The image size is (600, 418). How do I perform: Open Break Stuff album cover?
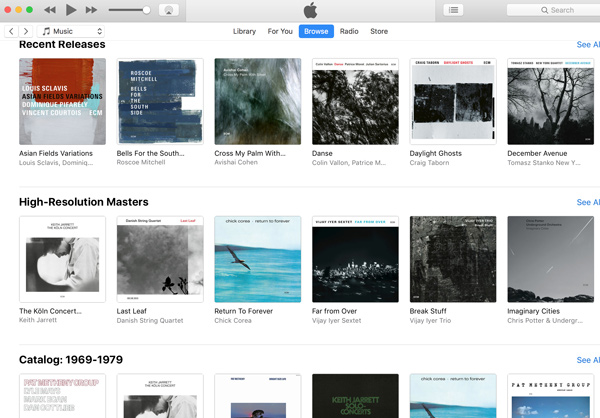pos(453,259)
